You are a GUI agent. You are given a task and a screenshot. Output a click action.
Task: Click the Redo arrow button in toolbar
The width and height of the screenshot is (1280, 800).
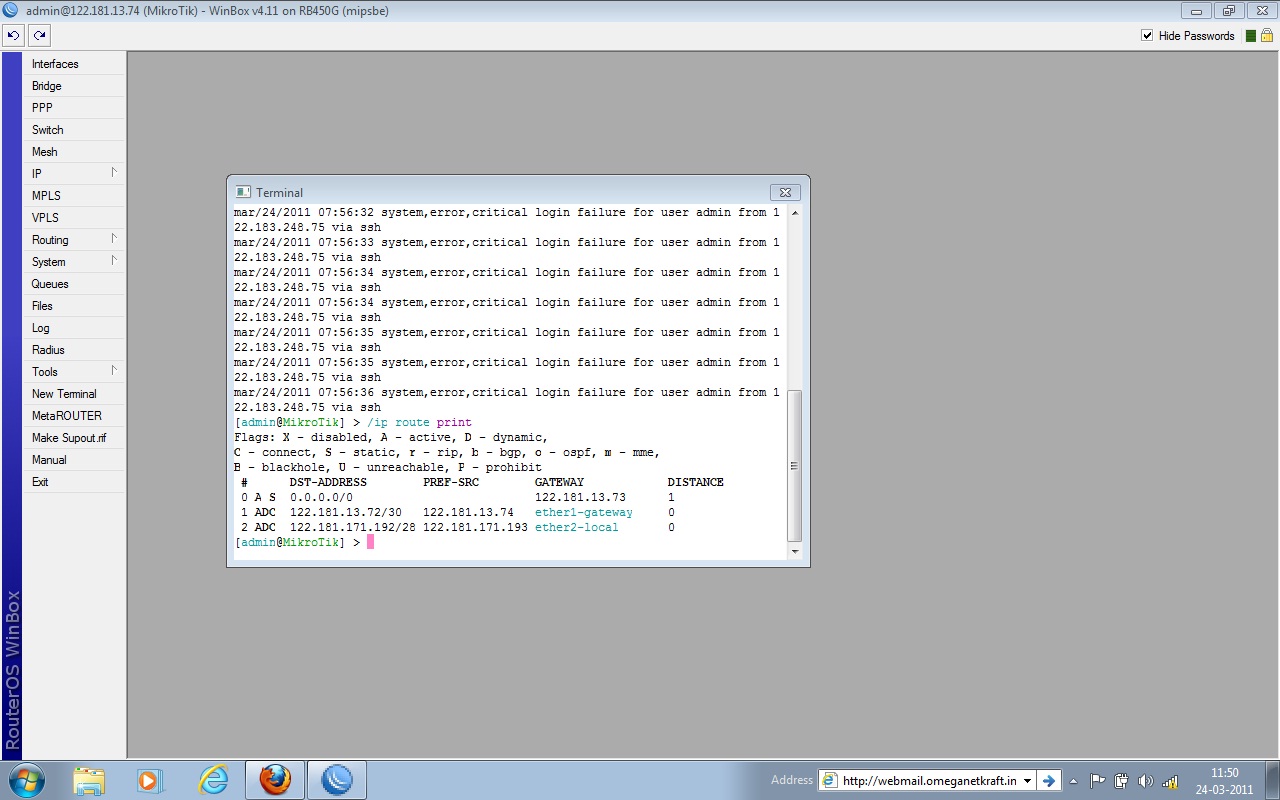39,35
